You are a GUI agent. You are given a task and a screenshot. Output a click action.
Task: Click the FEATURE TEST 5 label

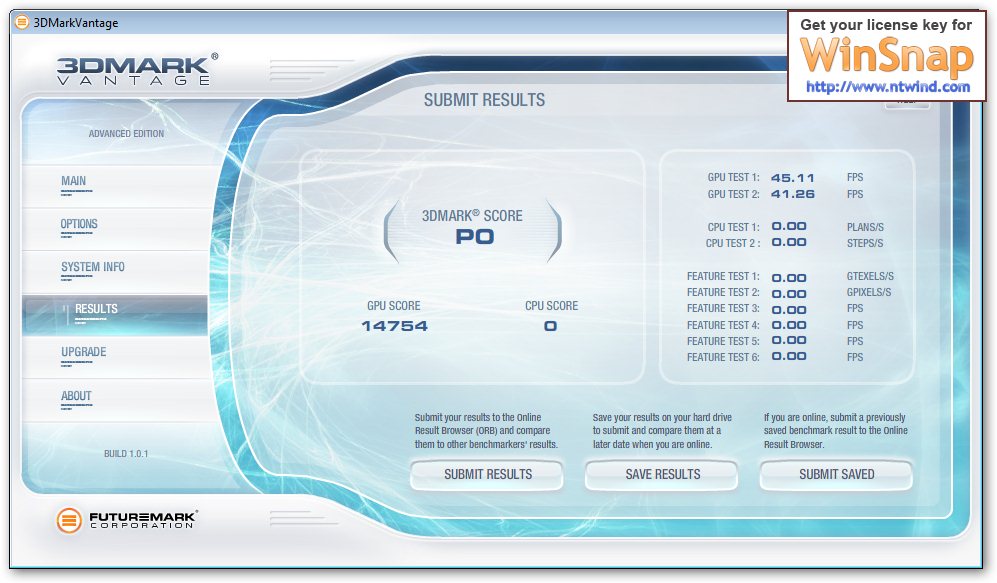point(723,341)
